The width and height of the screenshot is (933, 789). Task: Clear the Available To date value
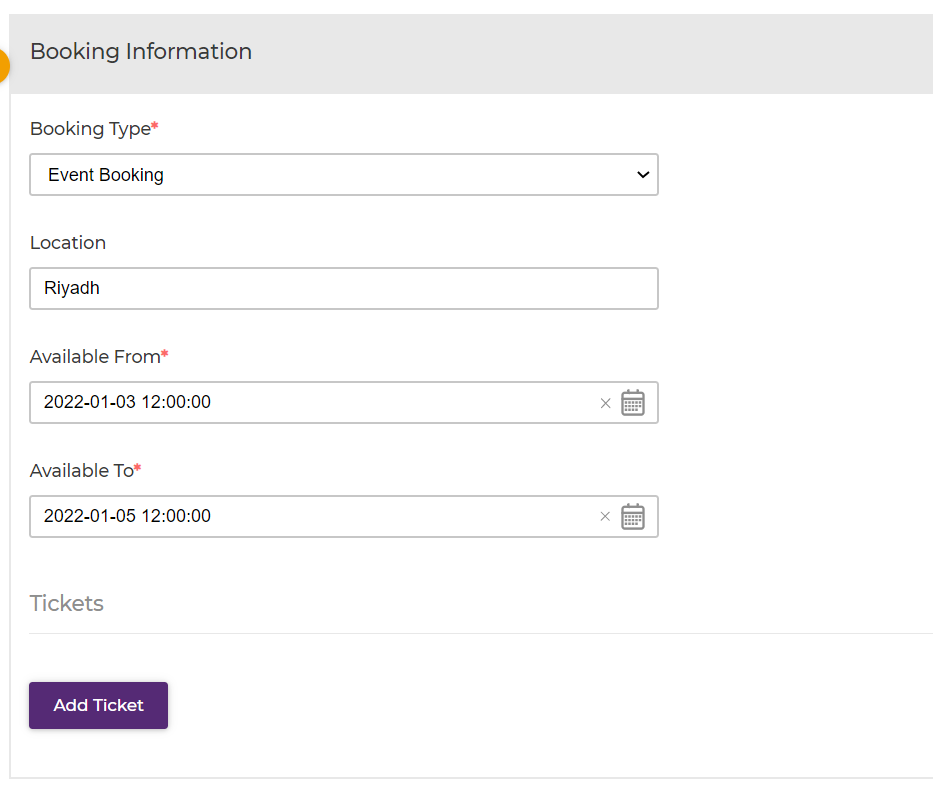coord(605,517)
